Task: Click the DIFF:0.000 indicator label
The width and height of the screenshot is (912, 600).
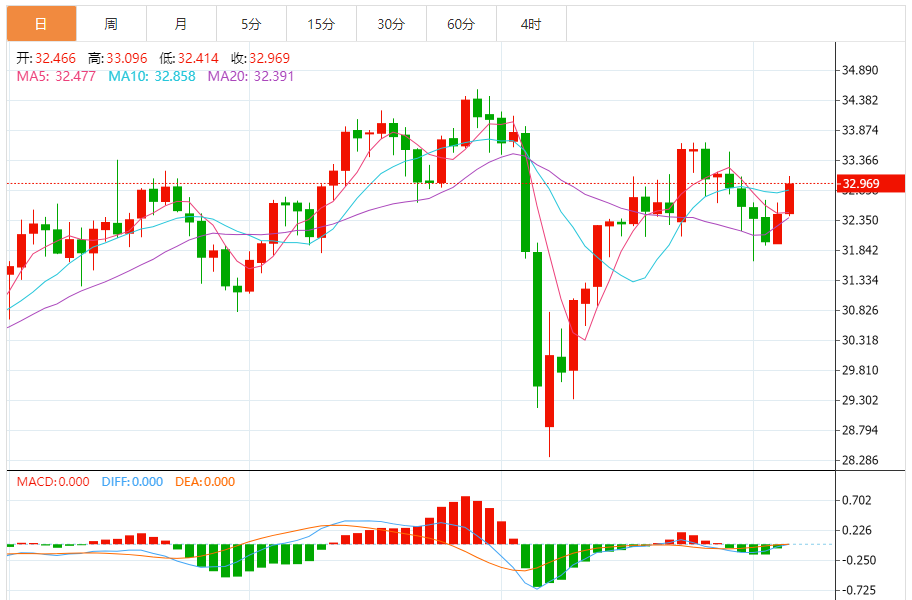Action: (132, 481)
